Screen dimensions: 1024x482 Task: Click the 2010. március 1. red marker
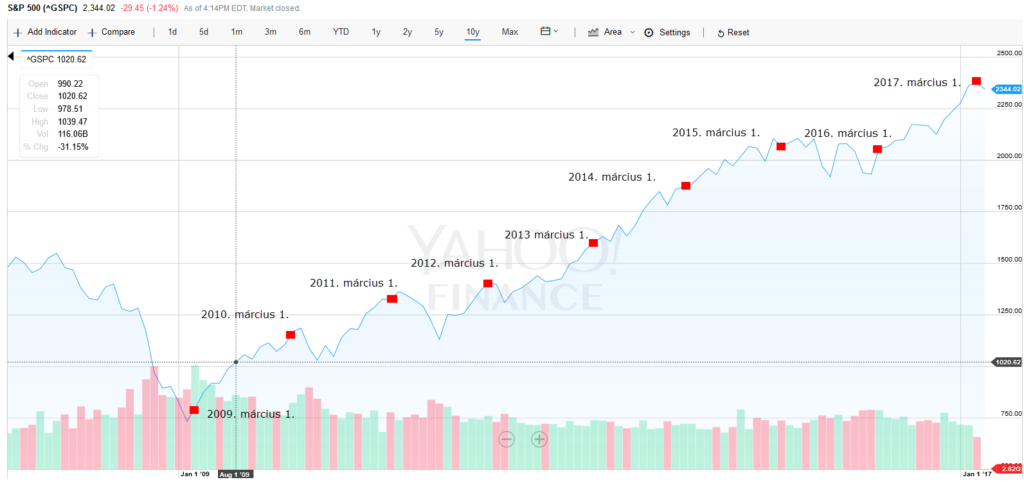coord(291,334)
